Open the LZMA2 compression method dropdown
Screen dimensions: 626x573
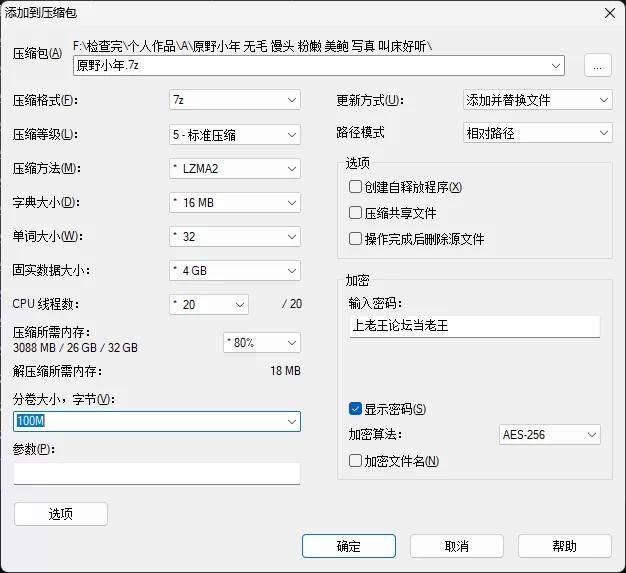pyautogui.click(x=235, y=169)
